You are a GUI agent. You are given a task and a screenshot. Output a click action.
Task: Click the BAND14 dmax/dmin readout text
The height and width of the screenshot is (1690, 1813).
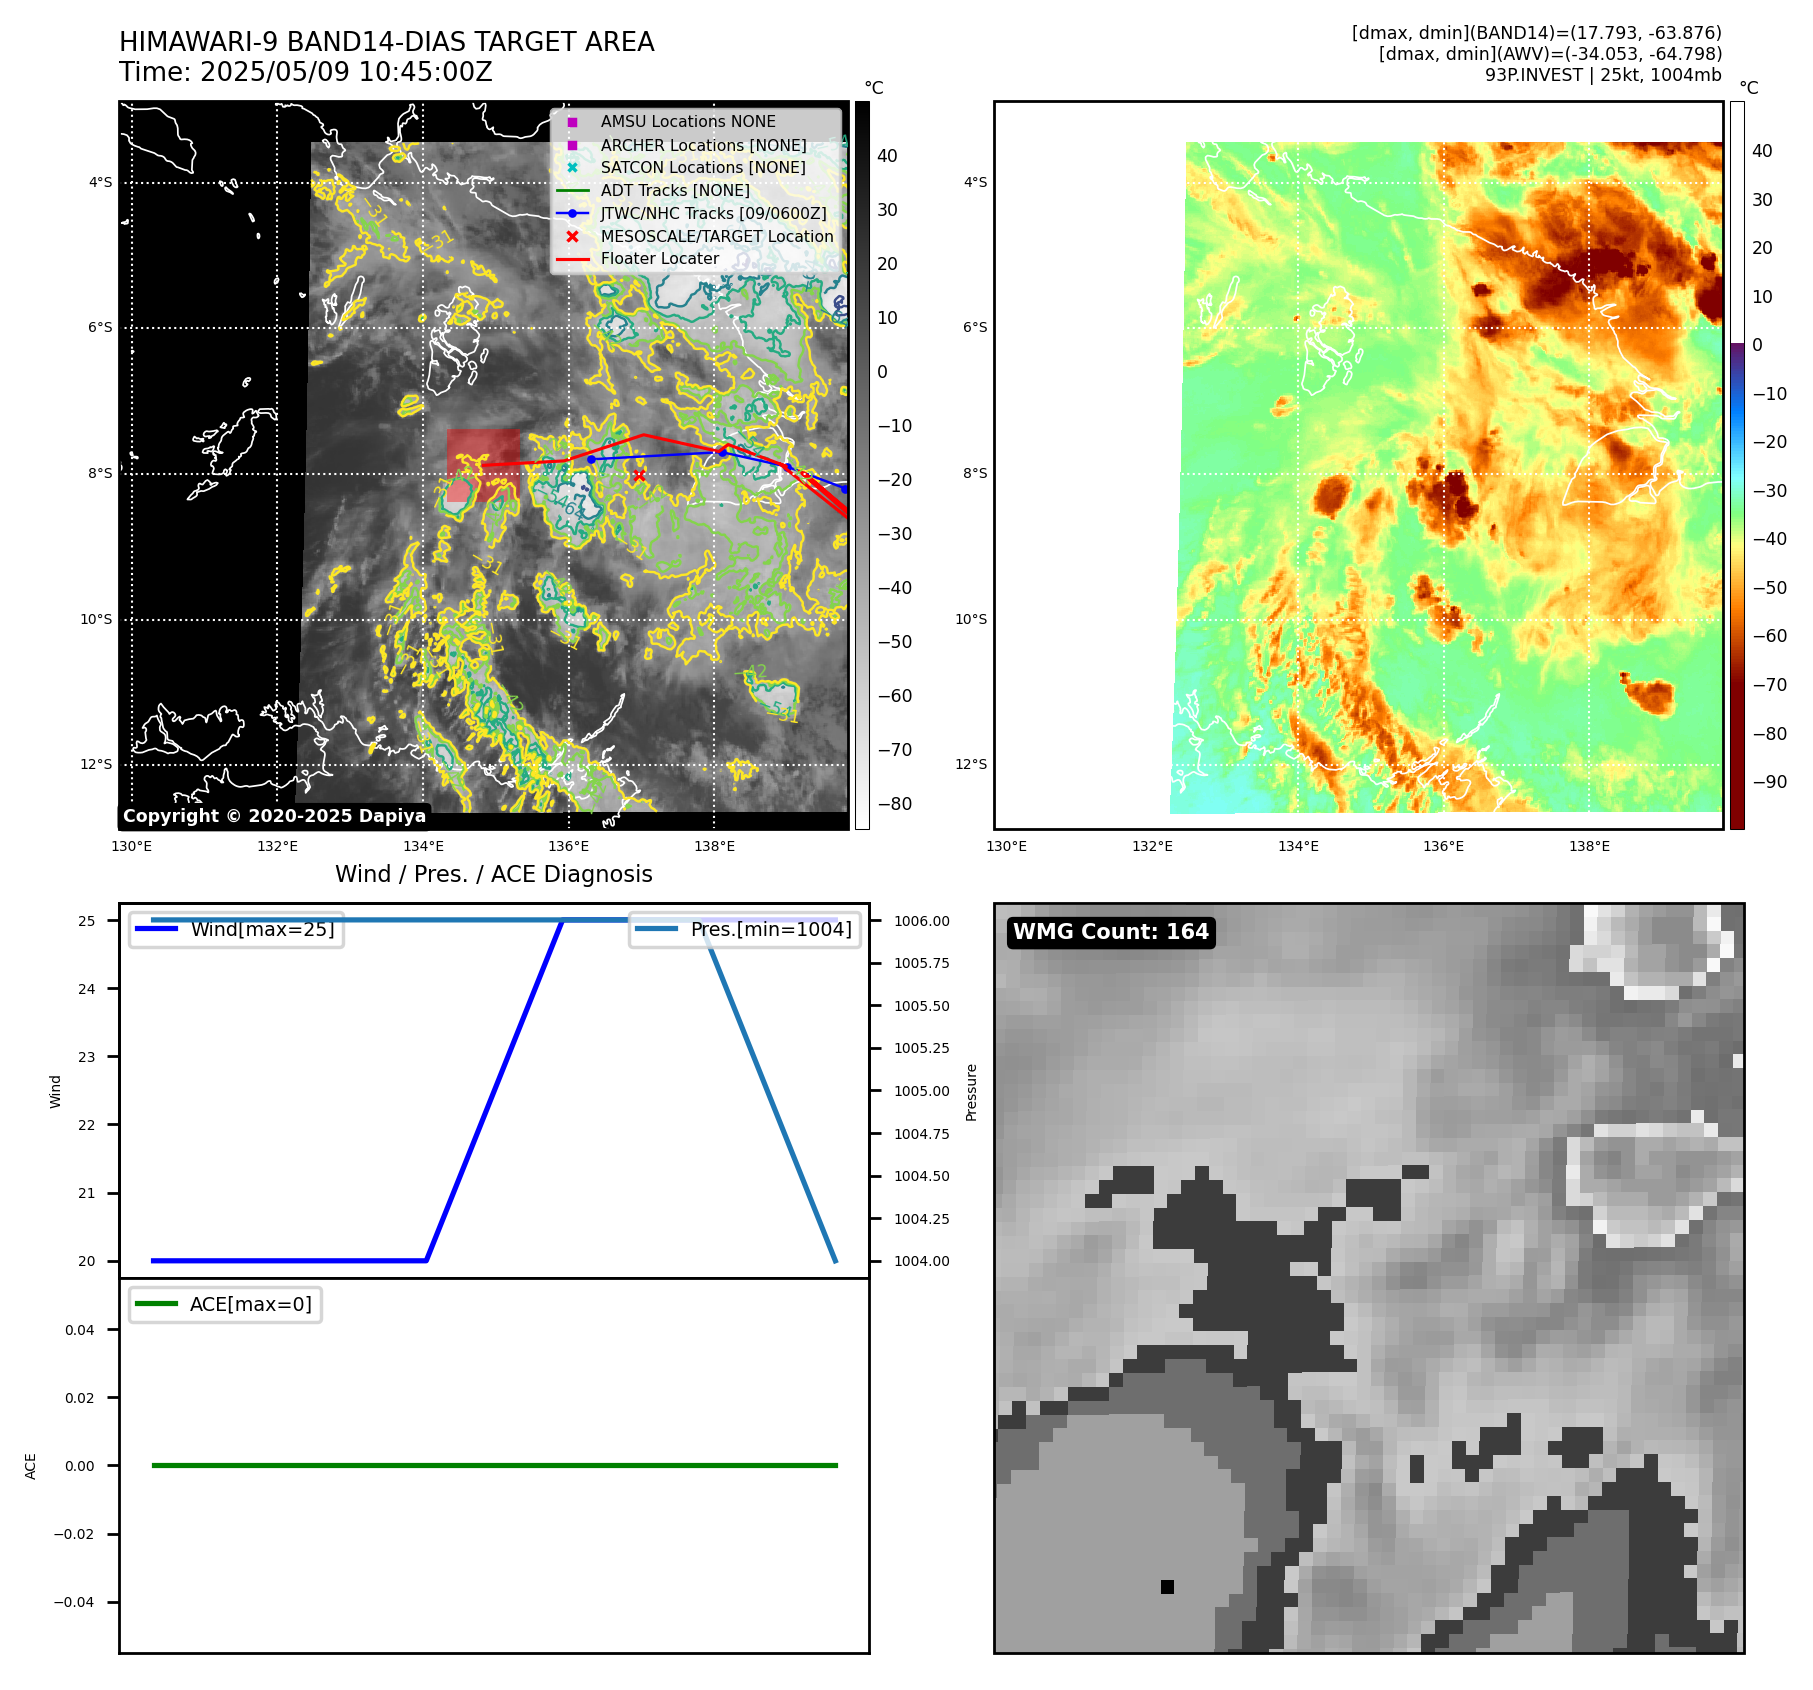pyautogui.click(x=1537, y=33)
